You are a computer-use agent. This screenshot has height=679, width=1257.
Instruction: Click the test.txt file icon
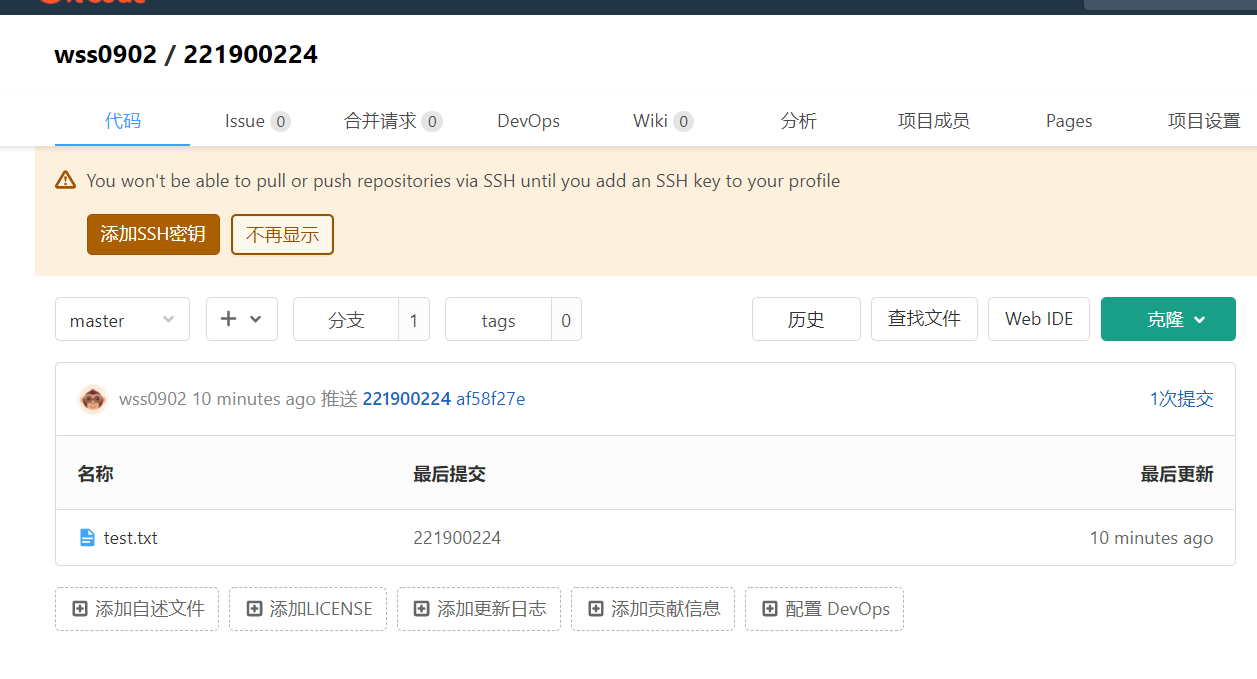tap(87, 538)
